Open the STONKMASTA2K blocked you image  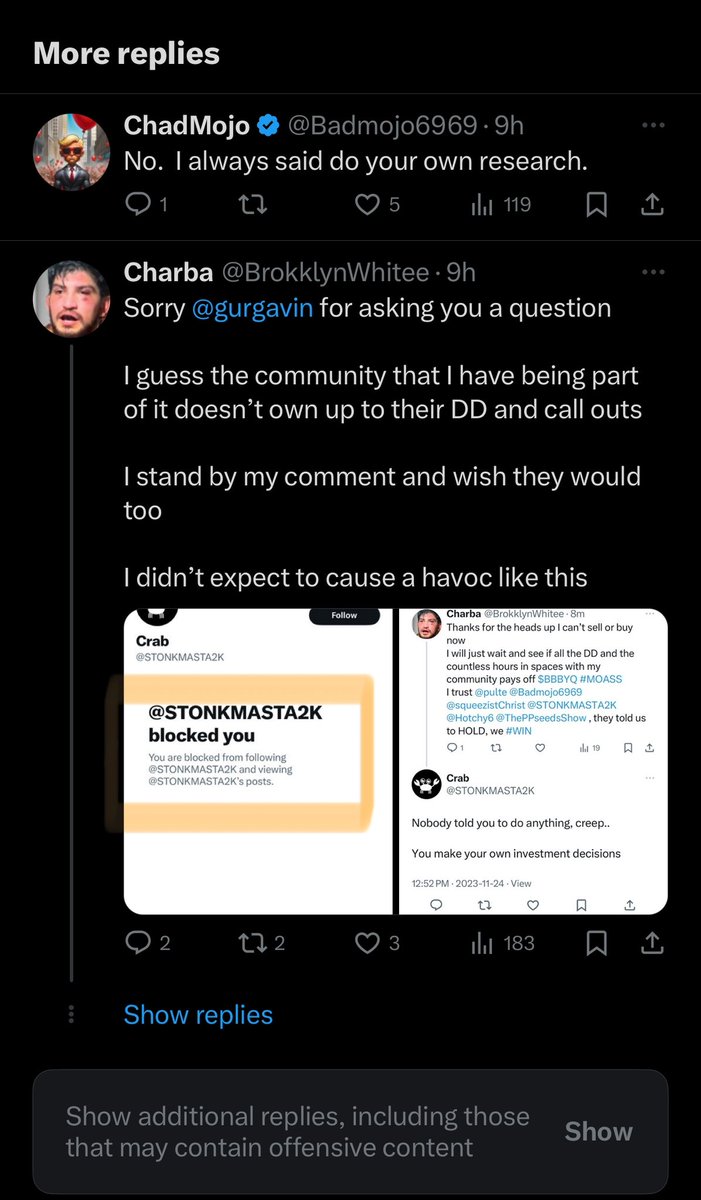[x=257, y=761]
